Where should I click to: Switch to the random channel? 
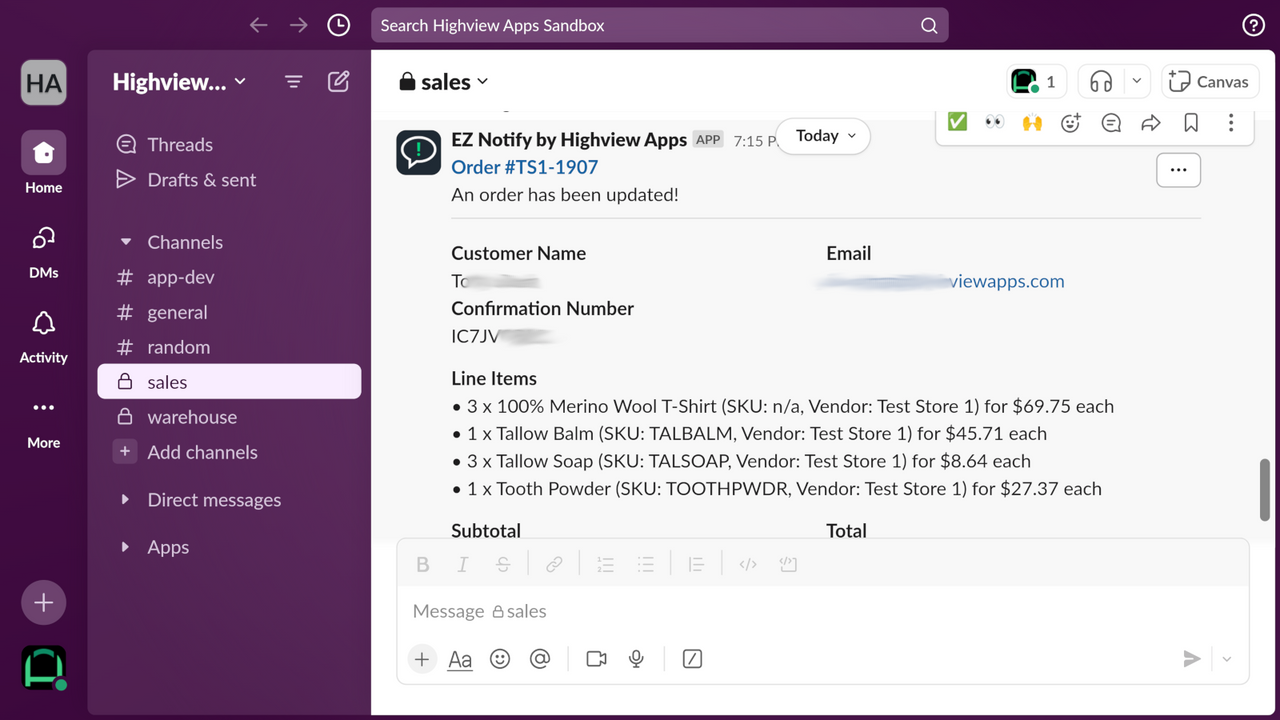point(229,347)
